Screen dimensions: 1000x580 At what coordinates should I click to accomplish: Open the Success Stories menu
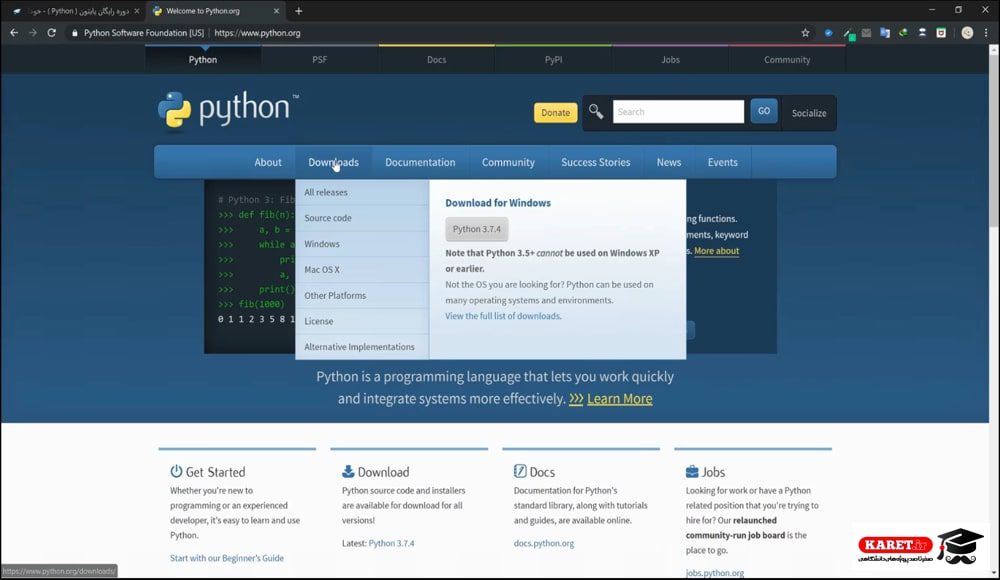pos(596,162)
